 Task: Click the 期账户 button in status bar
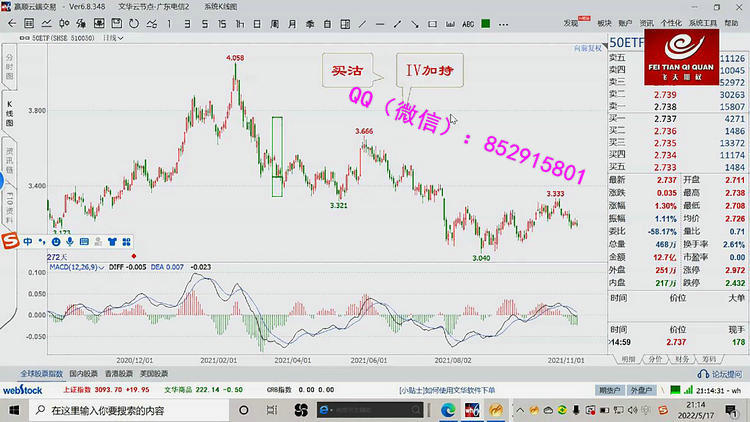coord(609,389)
